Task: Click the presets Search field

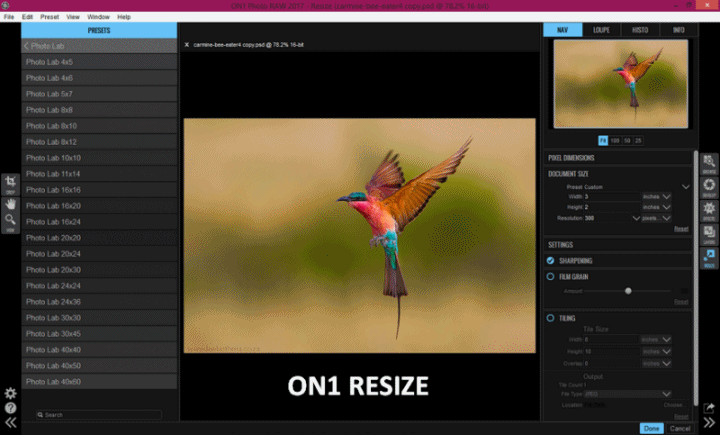Action: click(99, 415)
